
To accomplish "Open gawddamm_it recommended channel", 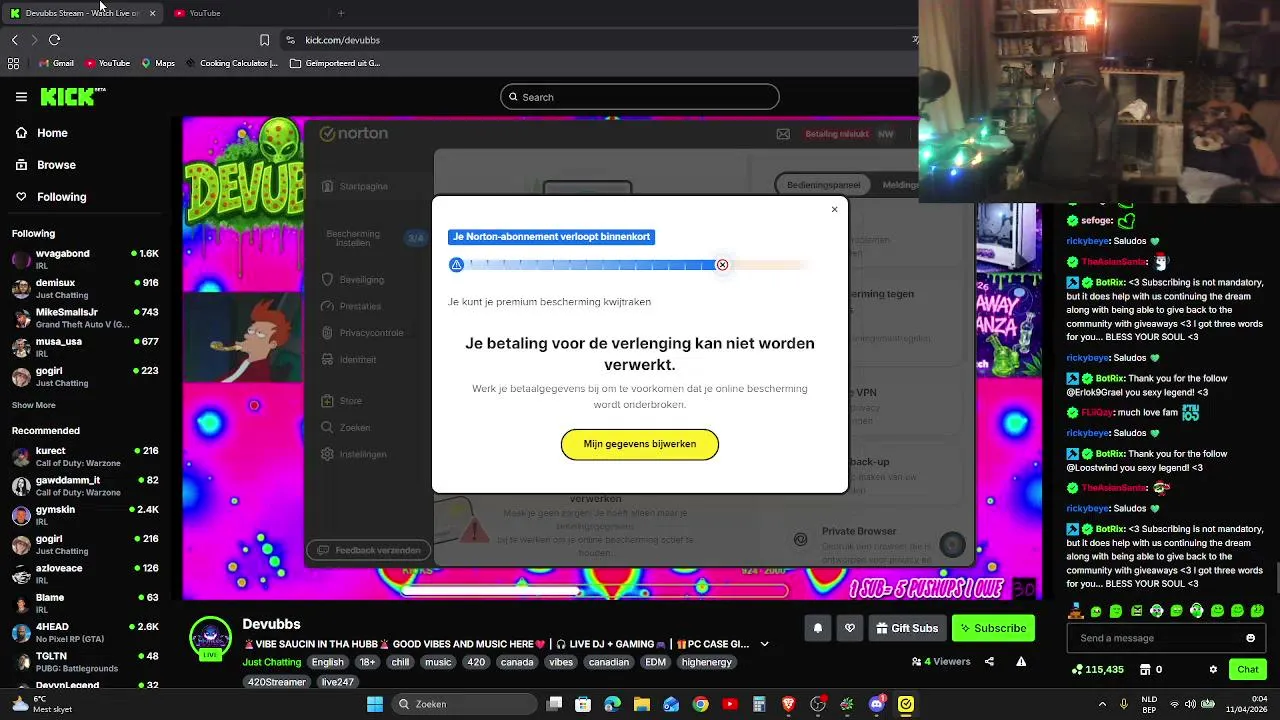I will pyautogui.click(x=85, y=486).
